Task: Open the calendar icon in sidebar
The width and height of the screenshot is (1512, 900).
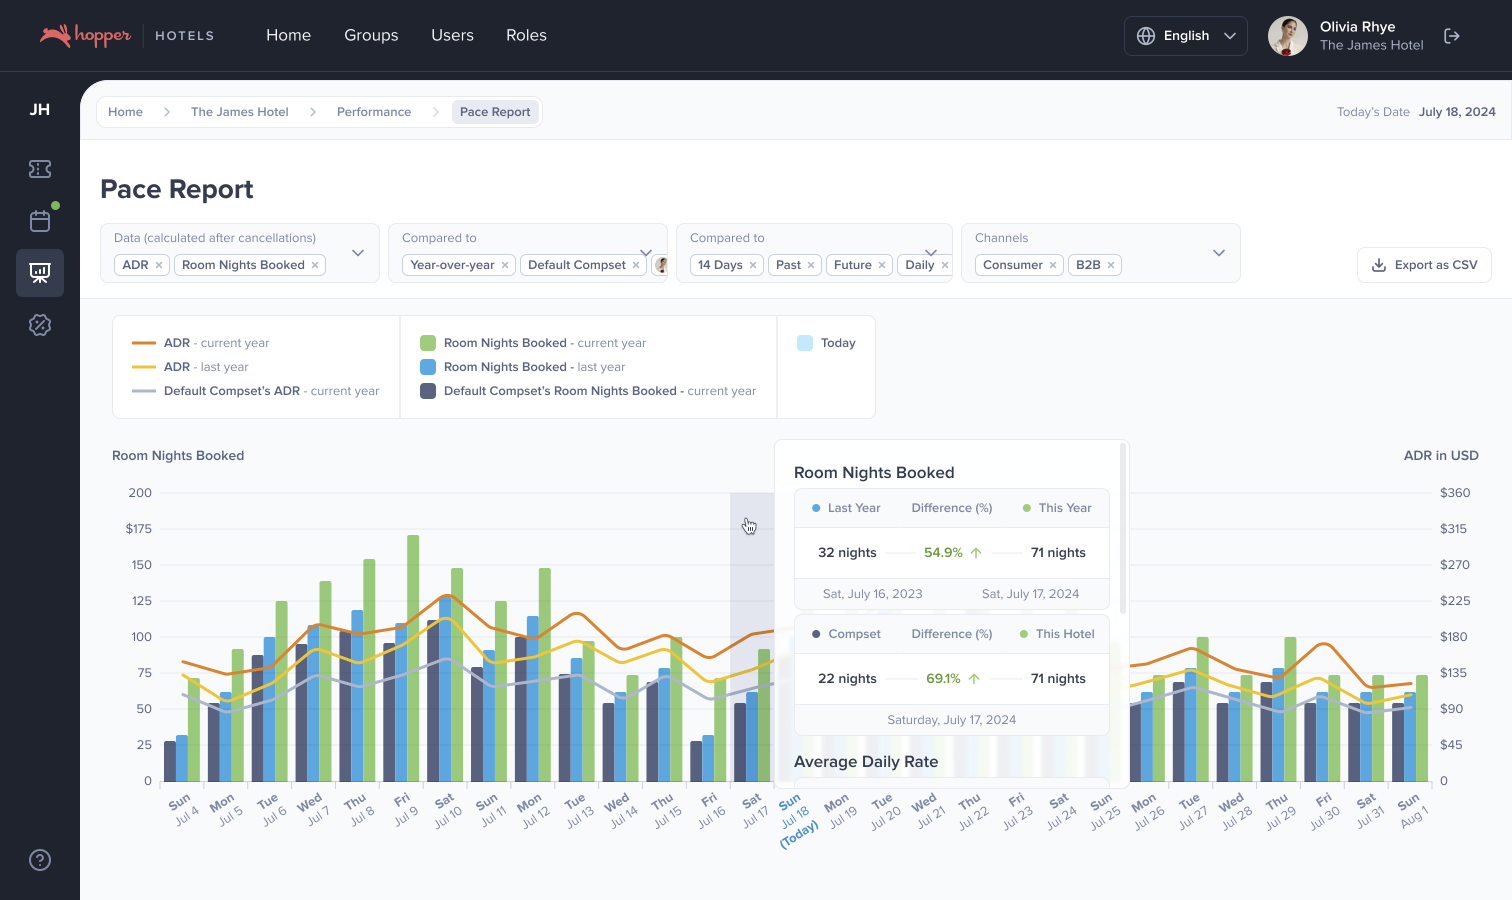Action: 40,221
